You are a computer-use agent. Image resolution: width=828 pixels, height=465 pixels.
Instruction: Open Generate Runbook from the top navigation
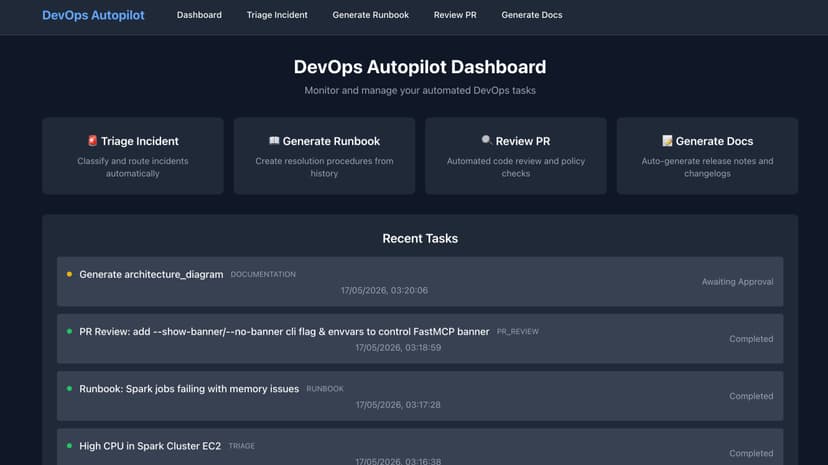pyautogui.click(x=370, y=15)
